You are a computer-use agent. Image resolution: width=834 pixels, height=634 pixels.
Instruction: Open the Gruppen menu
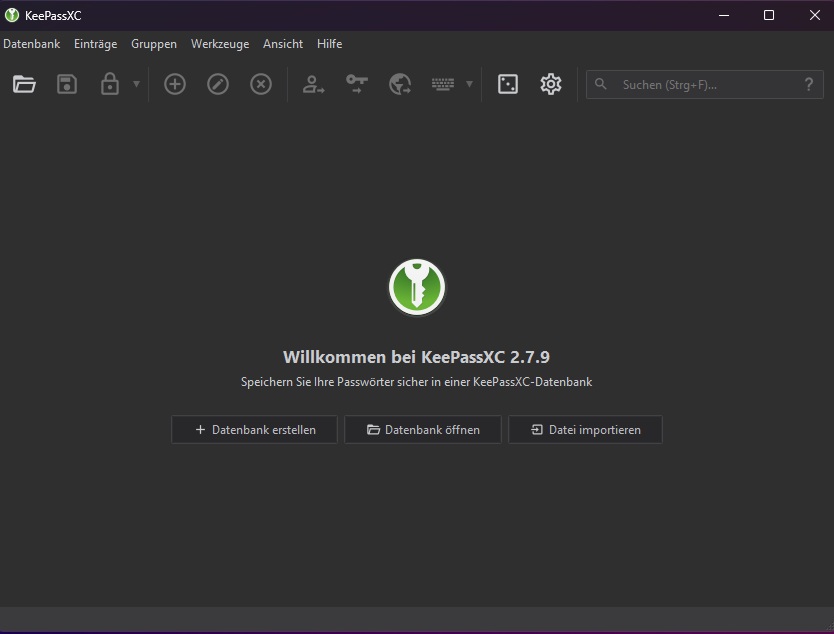pos(154,44)
